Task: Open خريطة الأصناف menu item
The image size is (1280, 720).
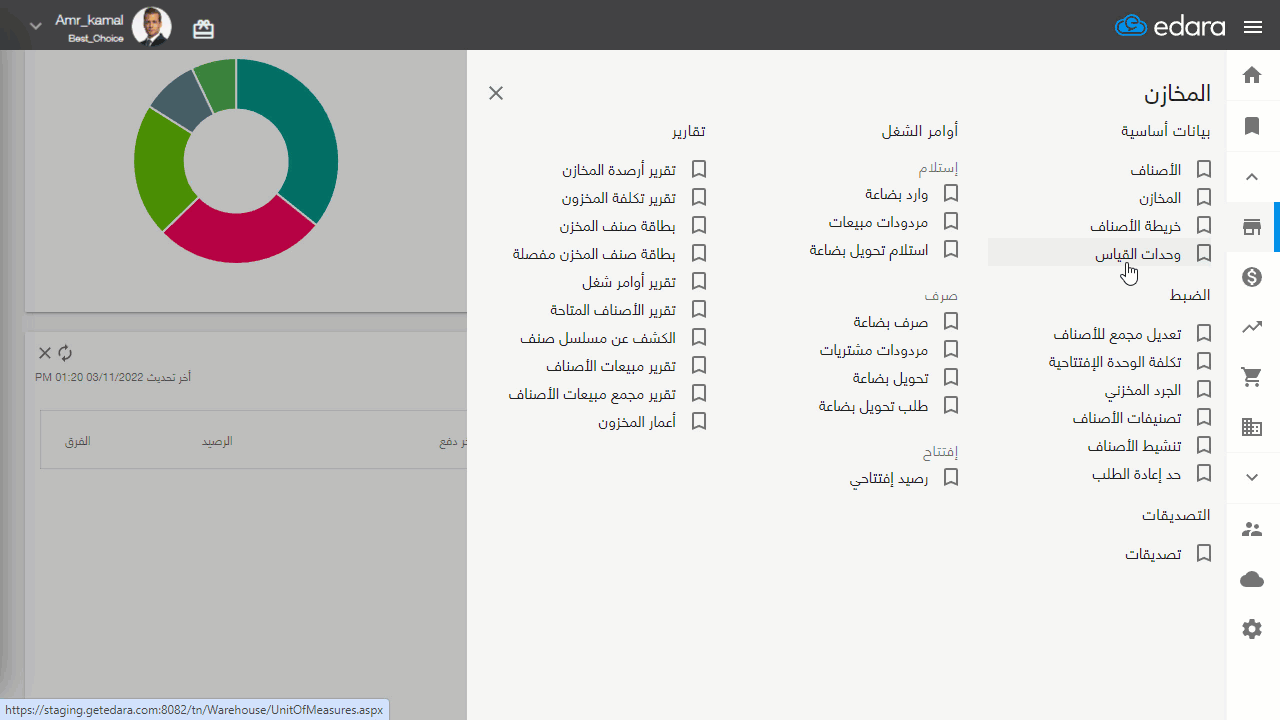Action: tap(1135, 226)
